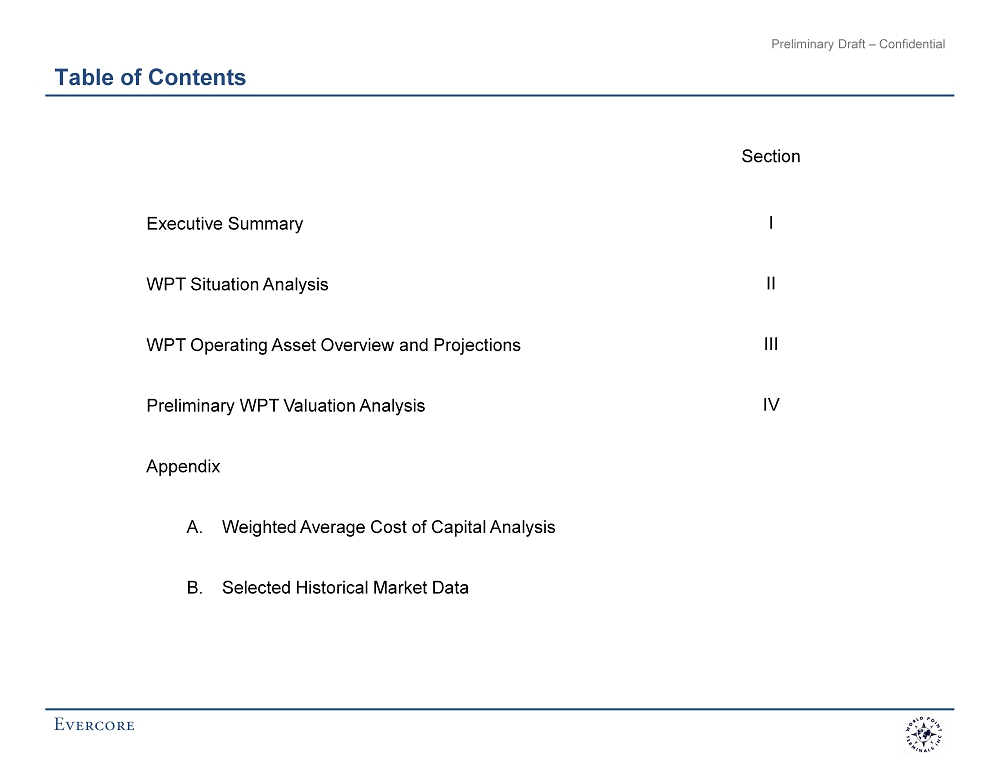1000x774 pixels.
Task: Select the WPT Situation Analysis entry
Action: pos(237,285)
